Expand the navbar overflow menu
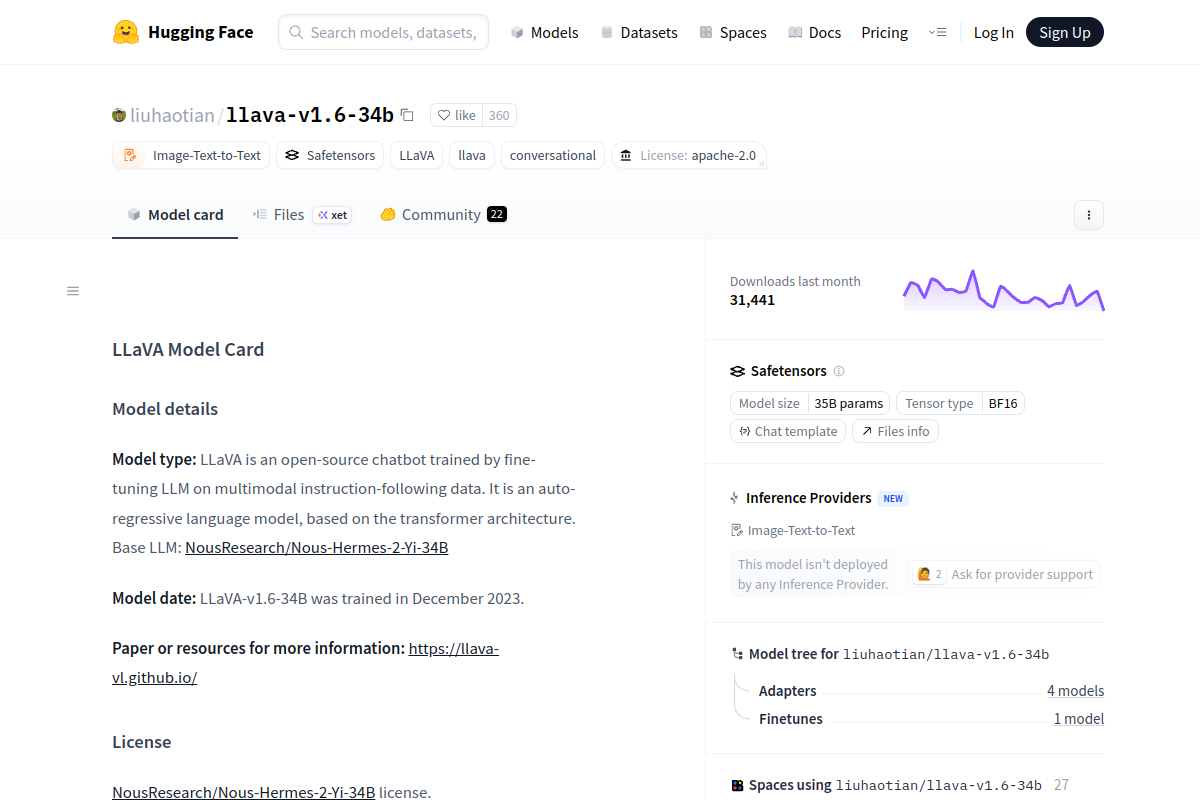 click(937, 32)
